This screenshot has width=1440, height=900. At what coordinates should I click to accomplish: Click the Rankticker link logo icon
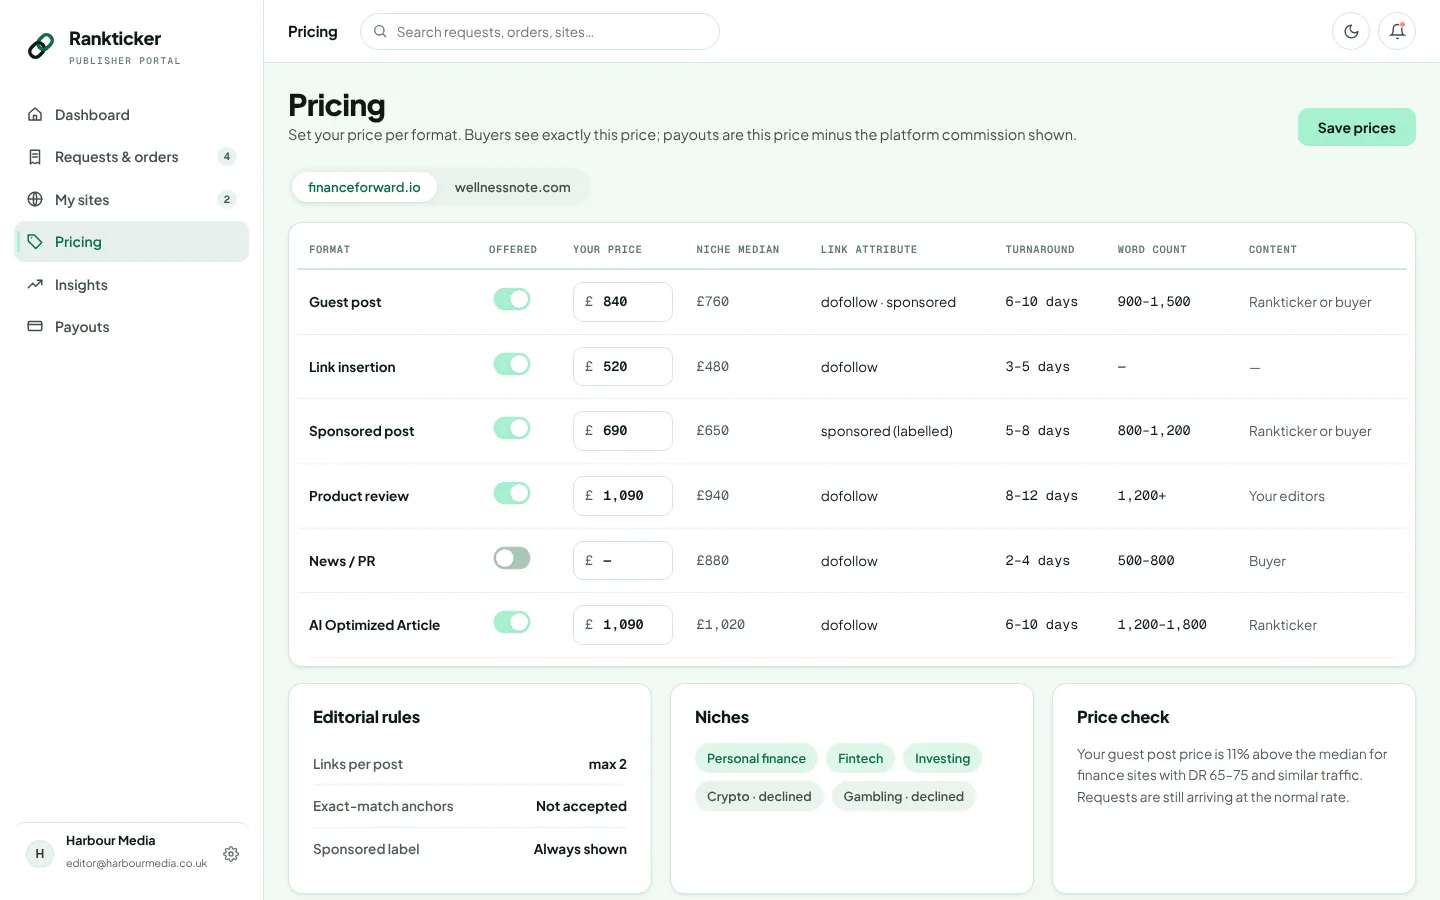coord(41,46)
